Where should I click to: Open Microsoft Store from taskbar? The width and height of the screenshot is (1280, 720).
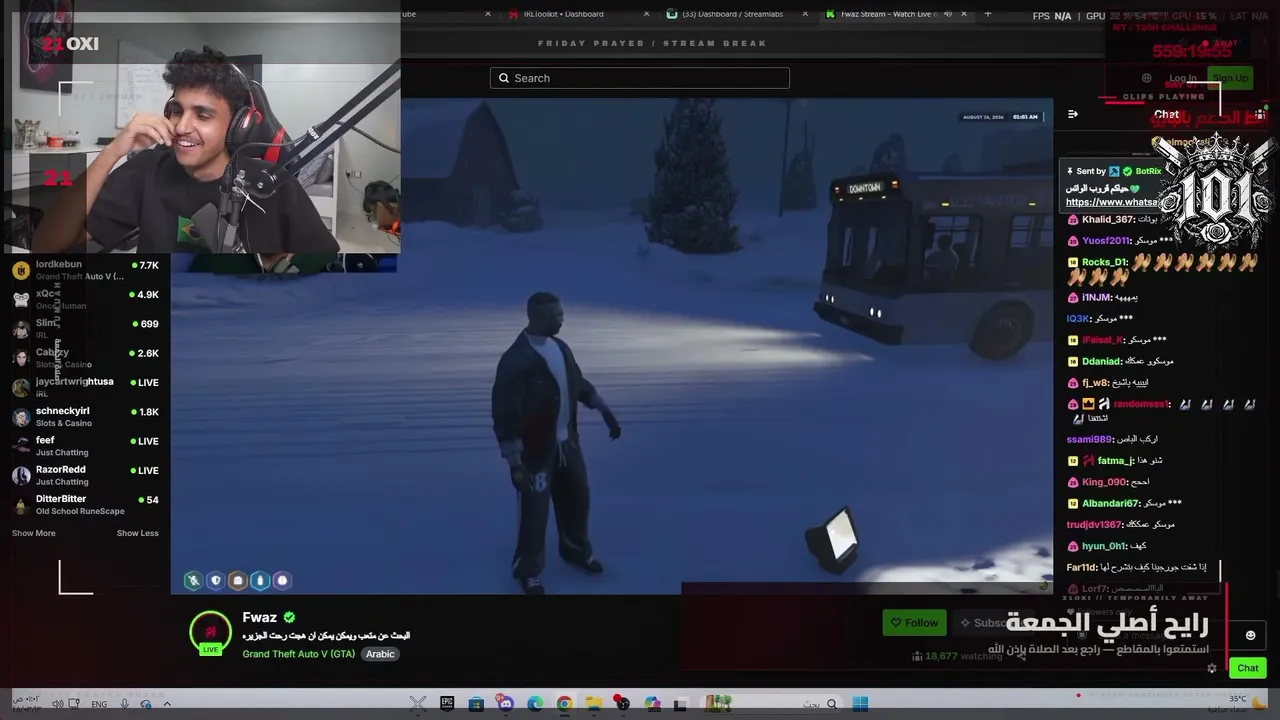click(x=476, y=704)
